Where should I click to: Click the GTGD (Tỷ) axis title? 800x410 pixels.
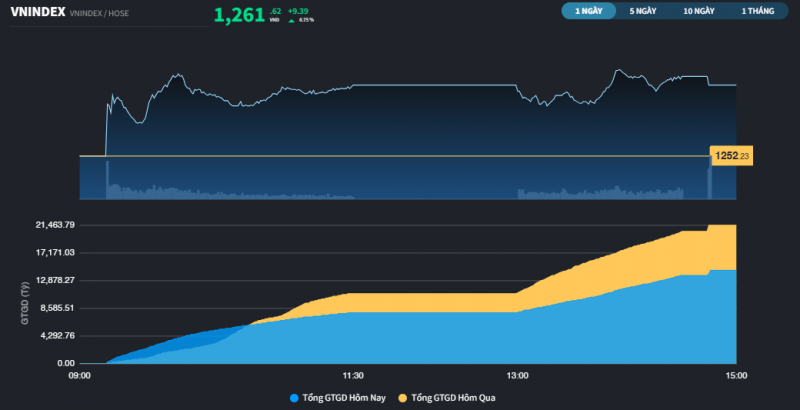25,303
